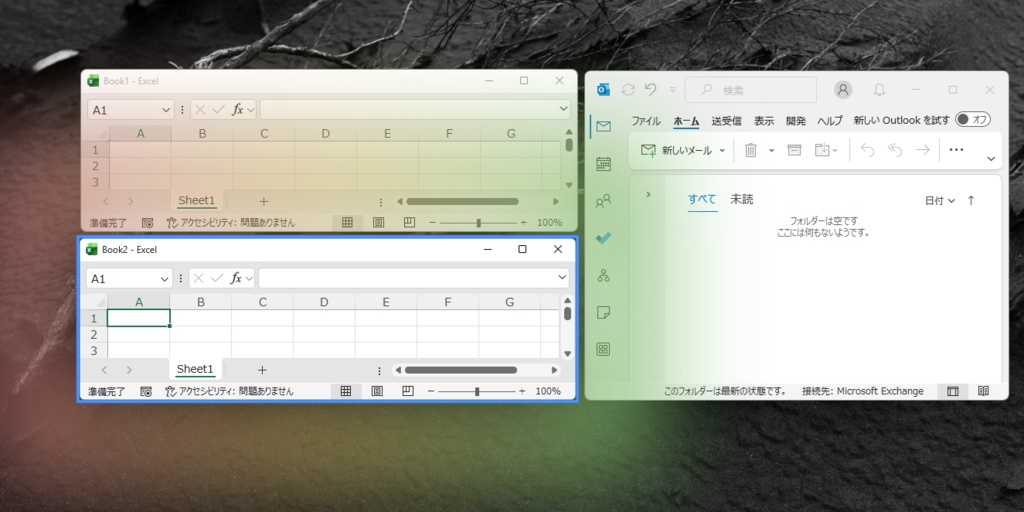Click Insert Function fx in Book1
Screen dimensions: 1024x512
click(x=237, y=110)
